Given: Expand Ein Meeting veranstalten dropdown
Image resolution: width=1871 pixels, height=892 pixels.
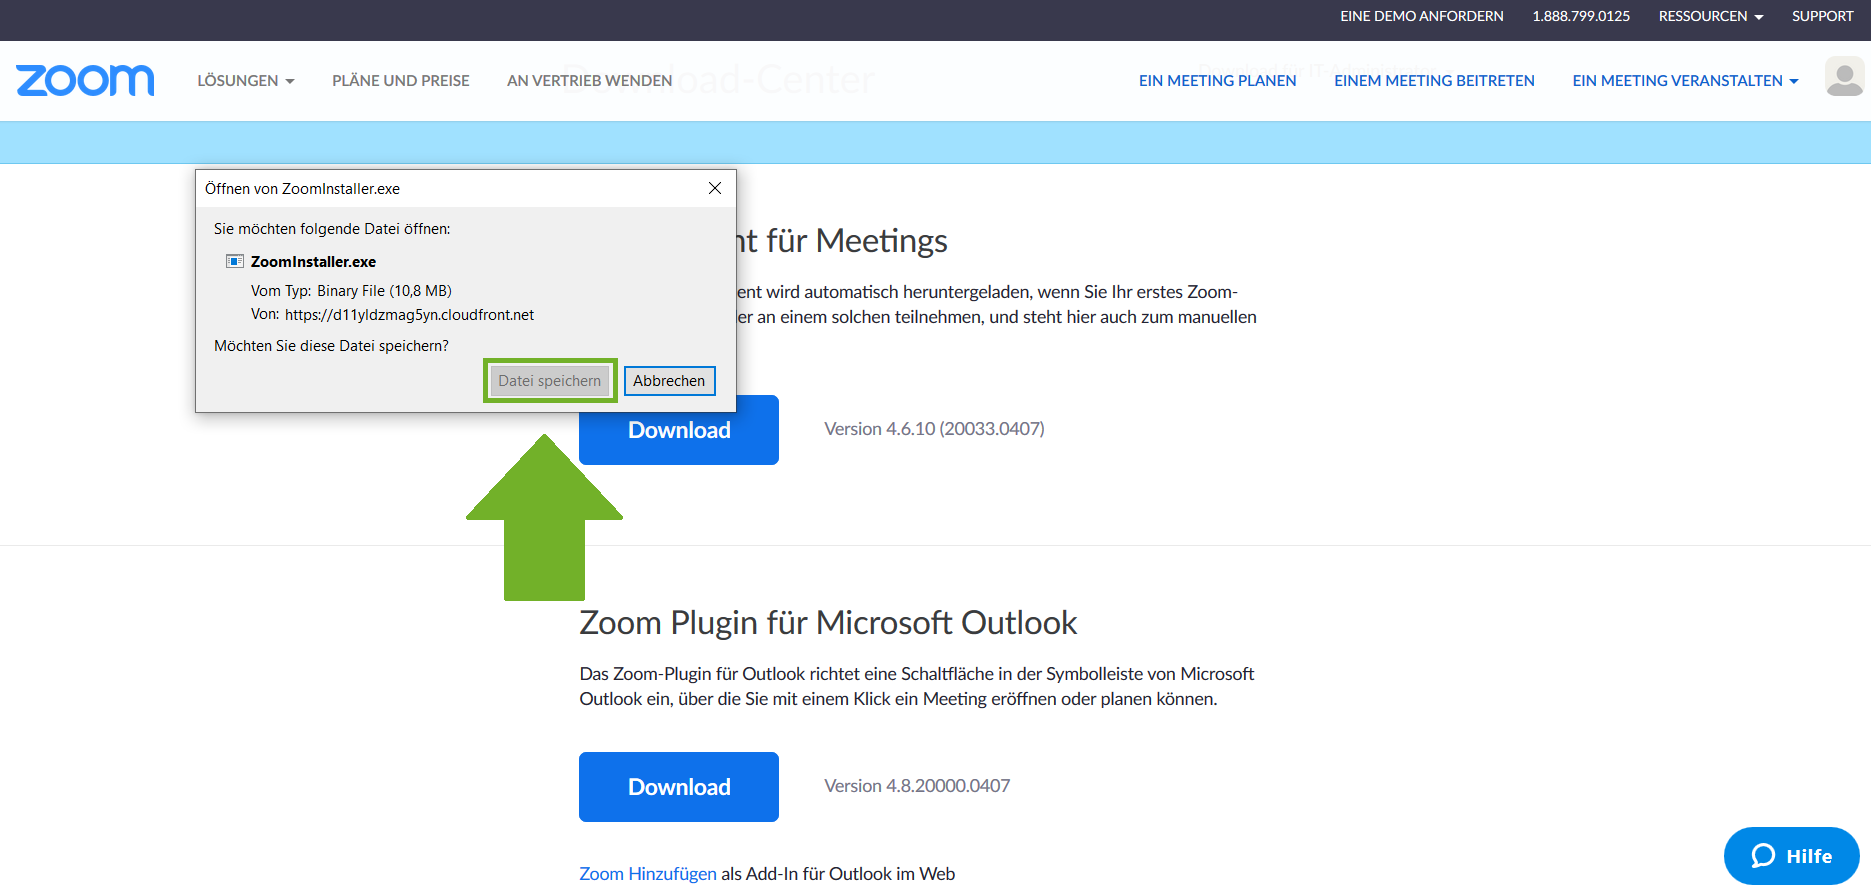Looking at the screenshot, I should (1684, 81).
